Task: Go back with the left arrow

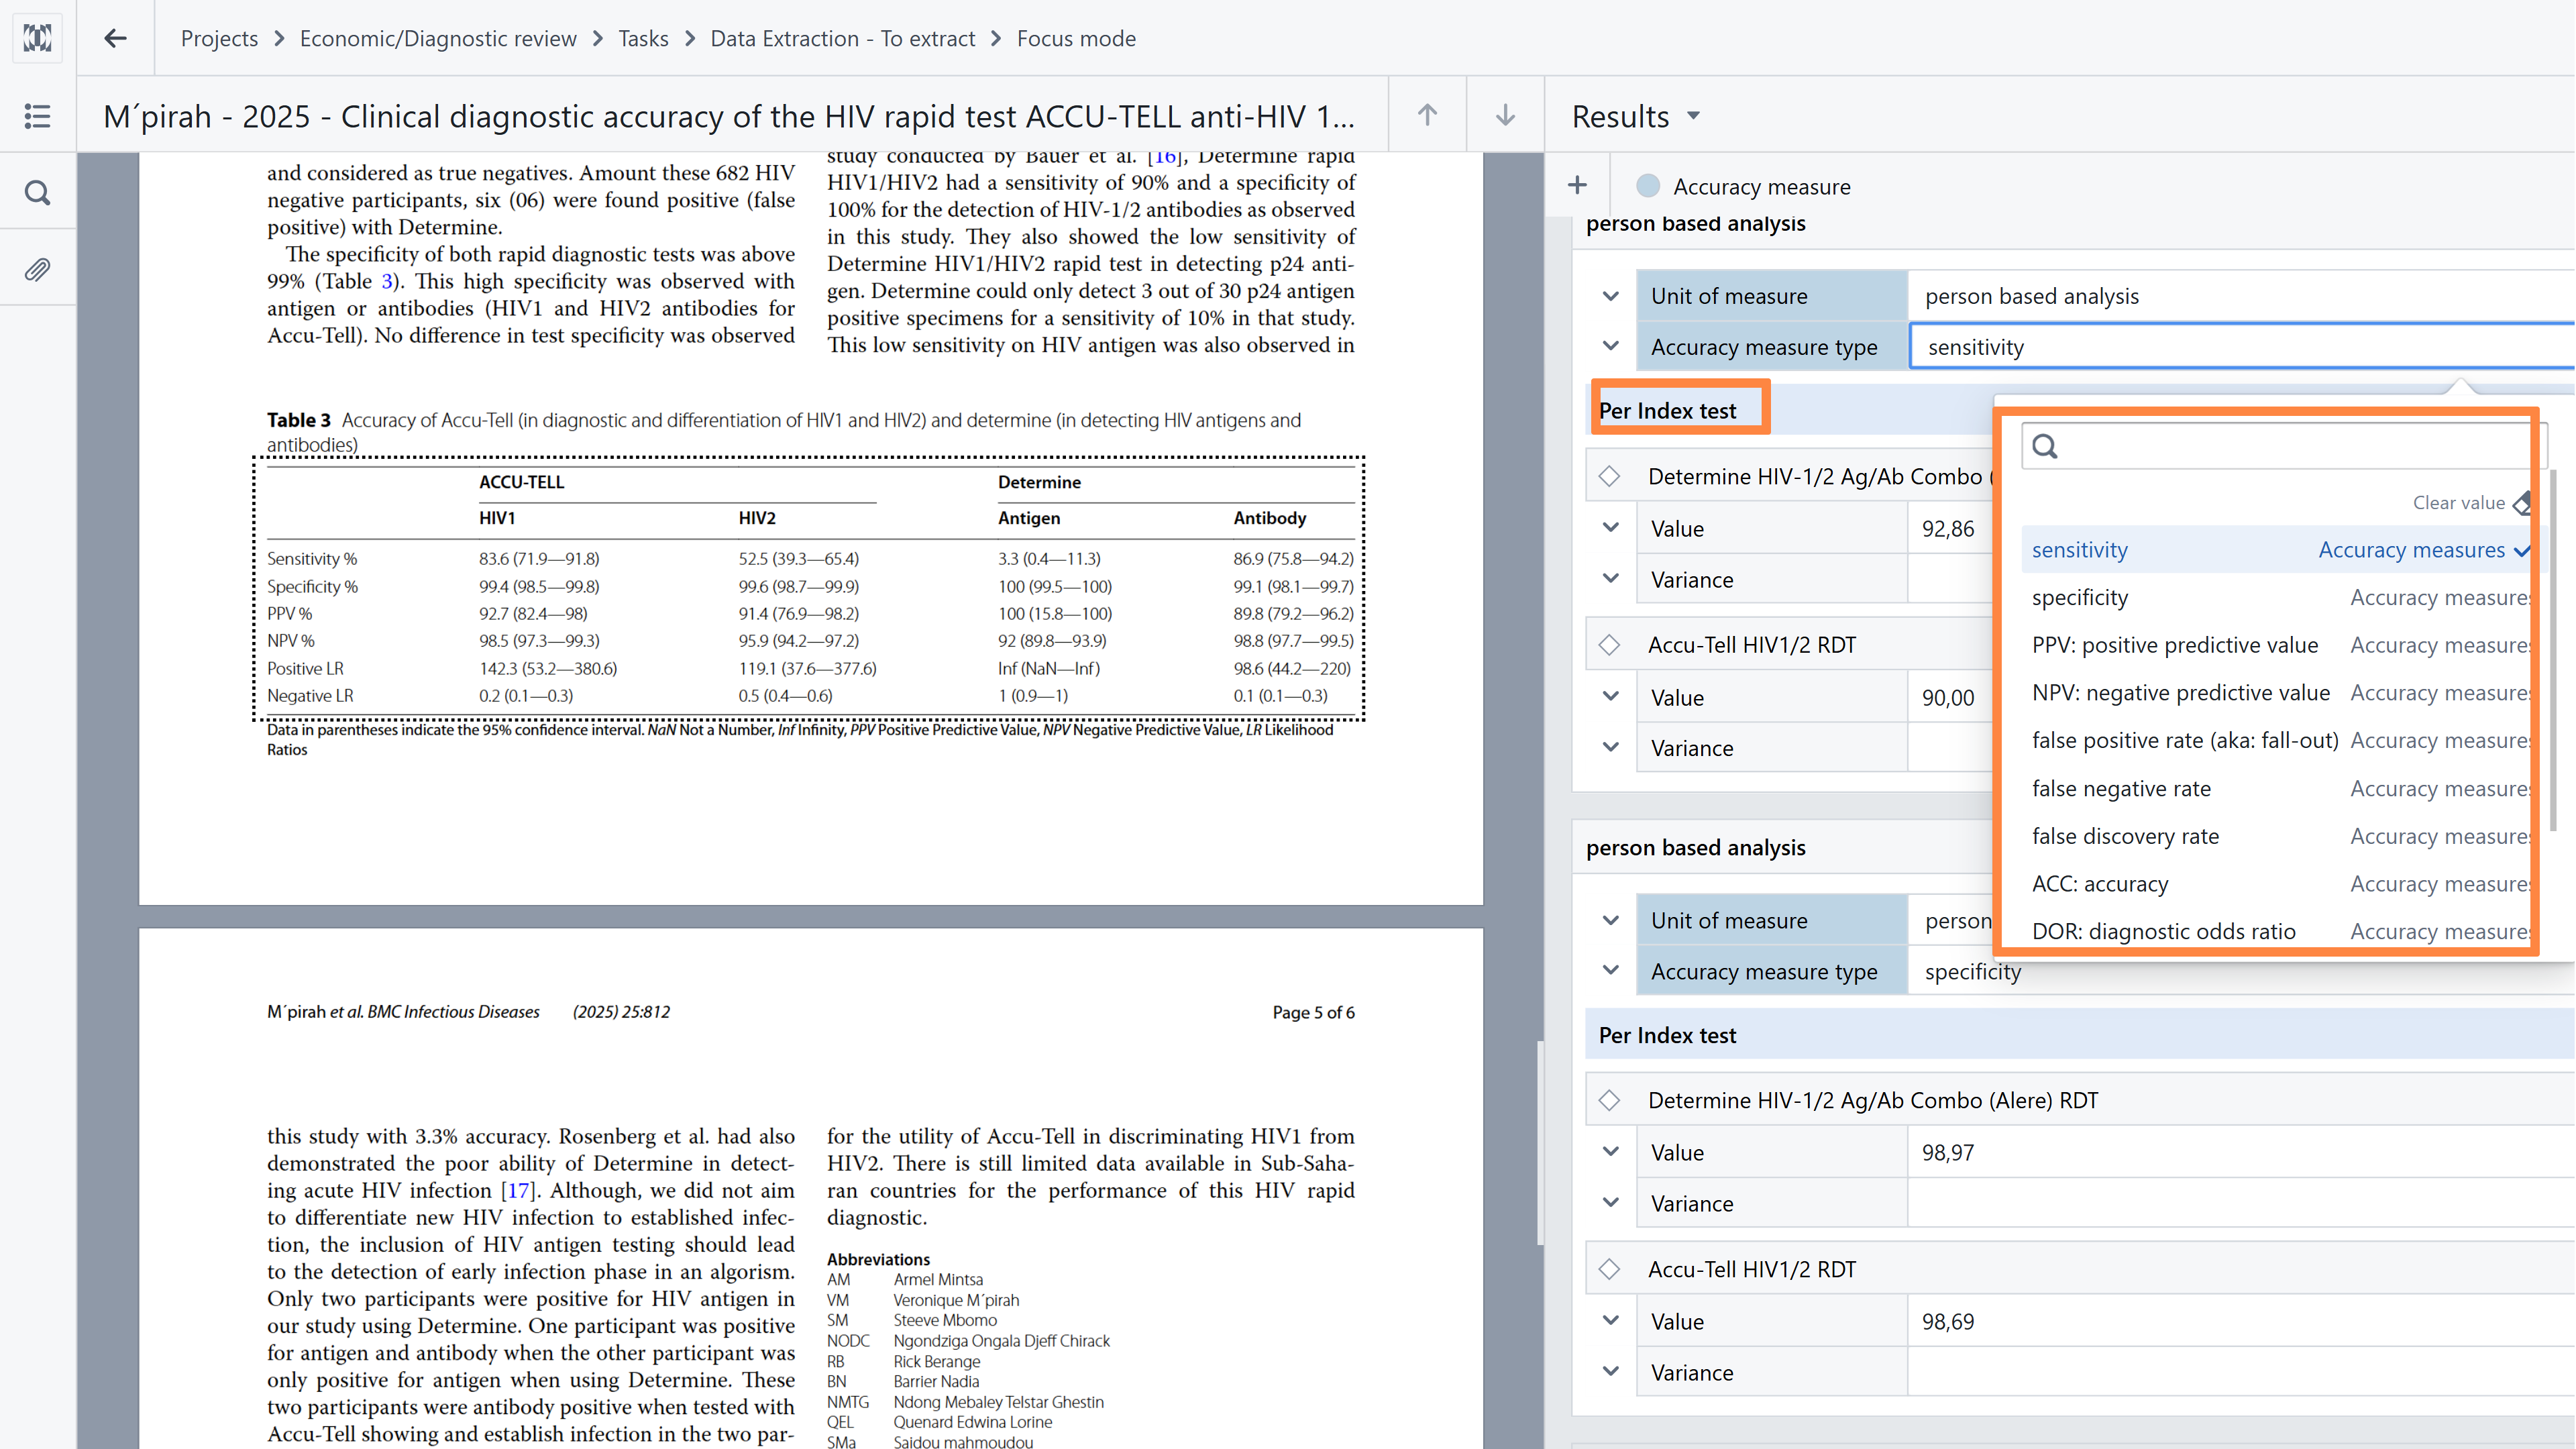Action: tap(115, 38)
